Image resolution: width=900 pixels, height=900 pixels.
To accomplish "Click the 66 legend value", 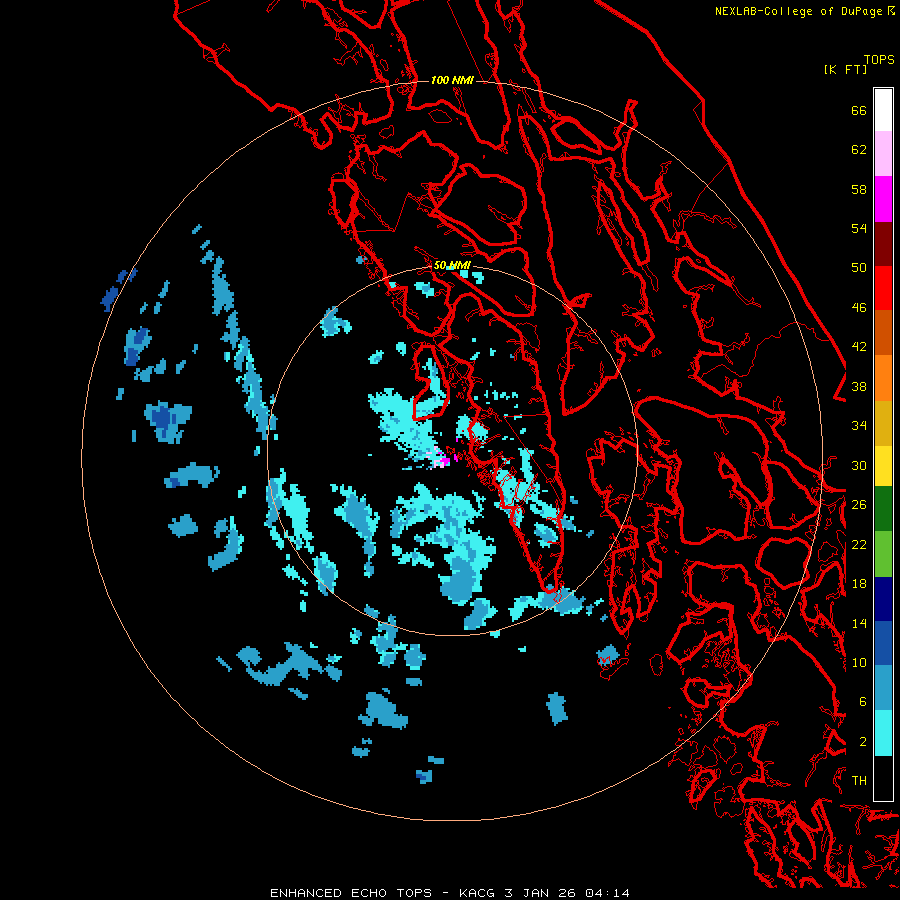I will [x=859, y=111].
